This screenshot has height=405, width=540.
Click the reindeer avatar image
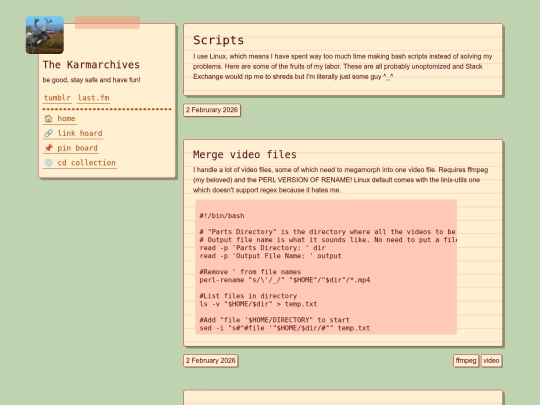pos(45,35)
